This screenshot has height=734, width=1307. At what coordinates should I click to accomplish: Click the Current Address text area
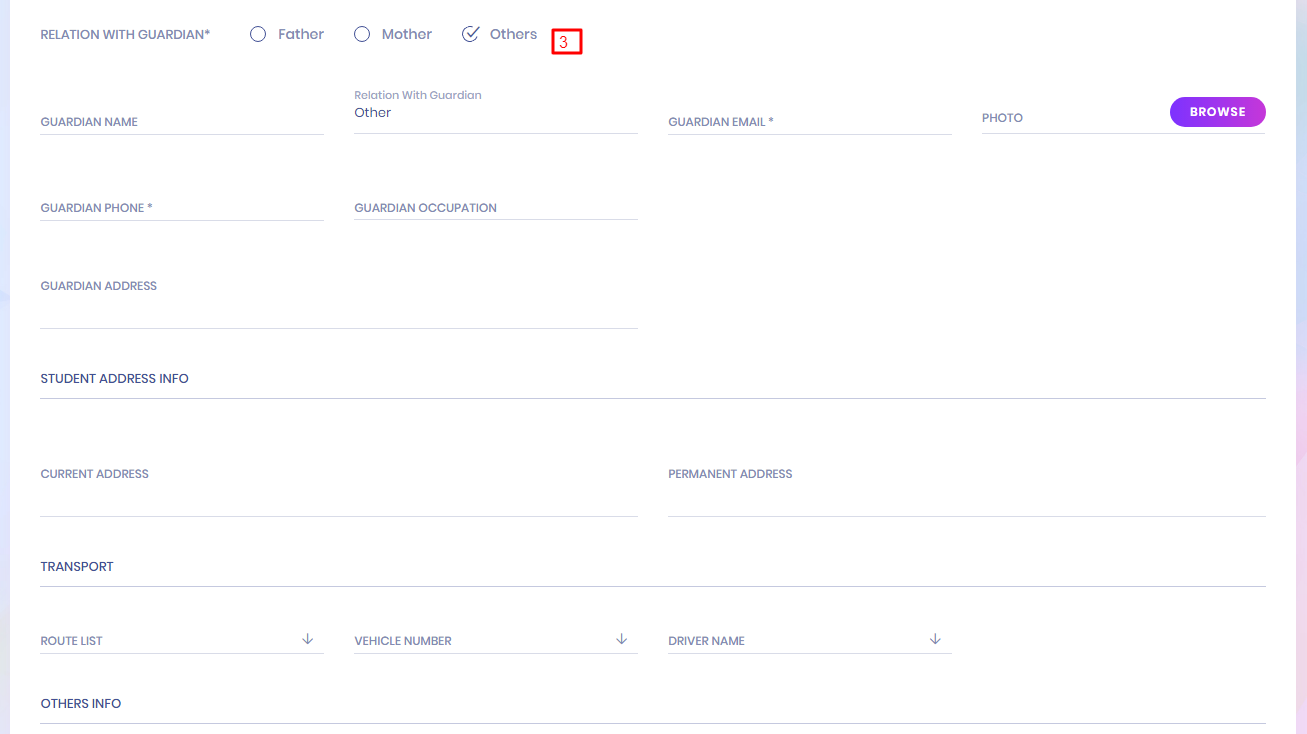point(338,490)
